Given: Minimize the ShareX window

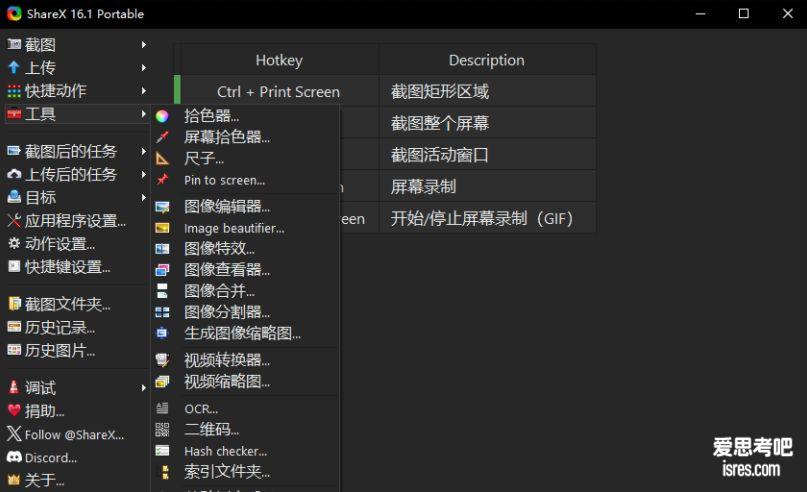Looking at the screenshot, I should [x=700, y=13].
